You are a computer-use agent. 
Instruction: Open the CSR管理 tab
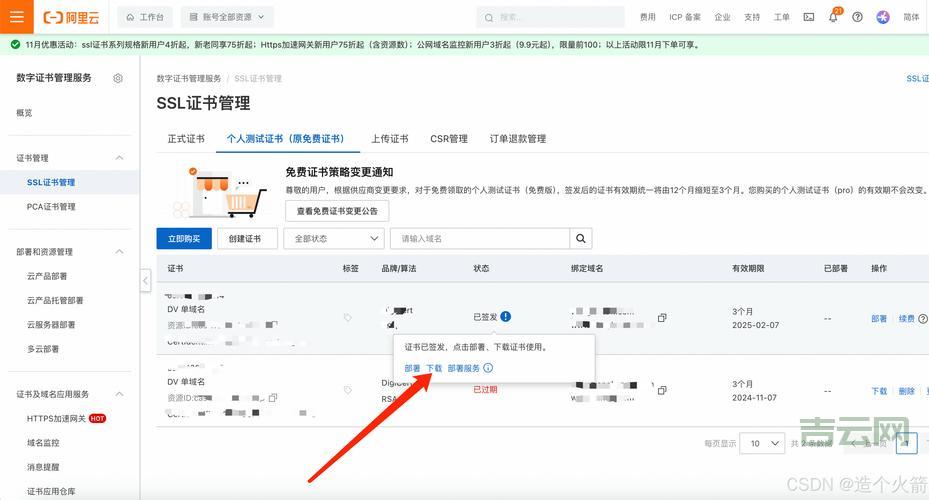449,139
